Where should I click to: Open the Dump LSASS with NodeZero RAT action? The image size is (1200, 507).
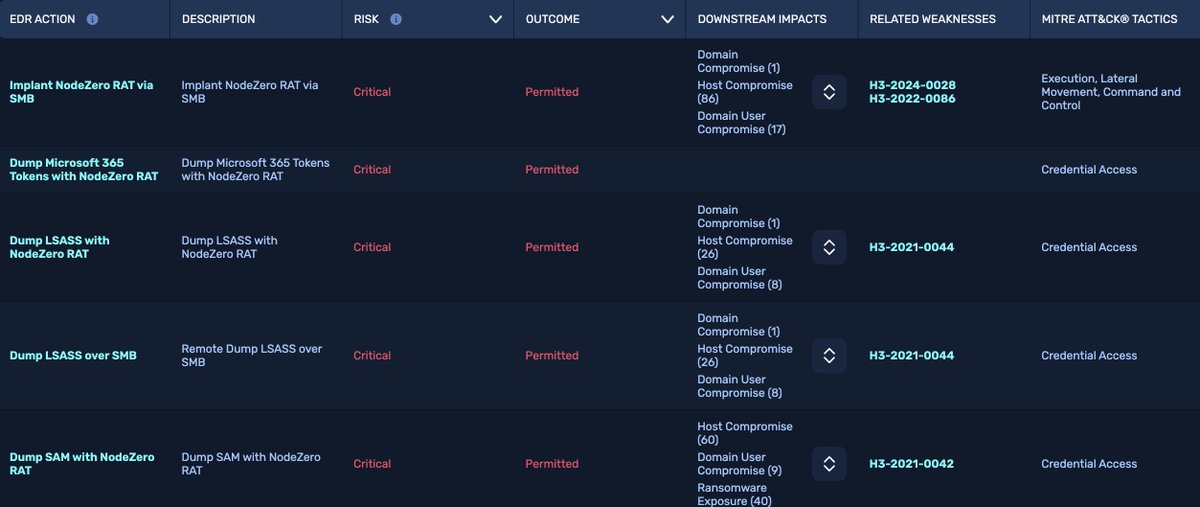click(x=60, y=247)
